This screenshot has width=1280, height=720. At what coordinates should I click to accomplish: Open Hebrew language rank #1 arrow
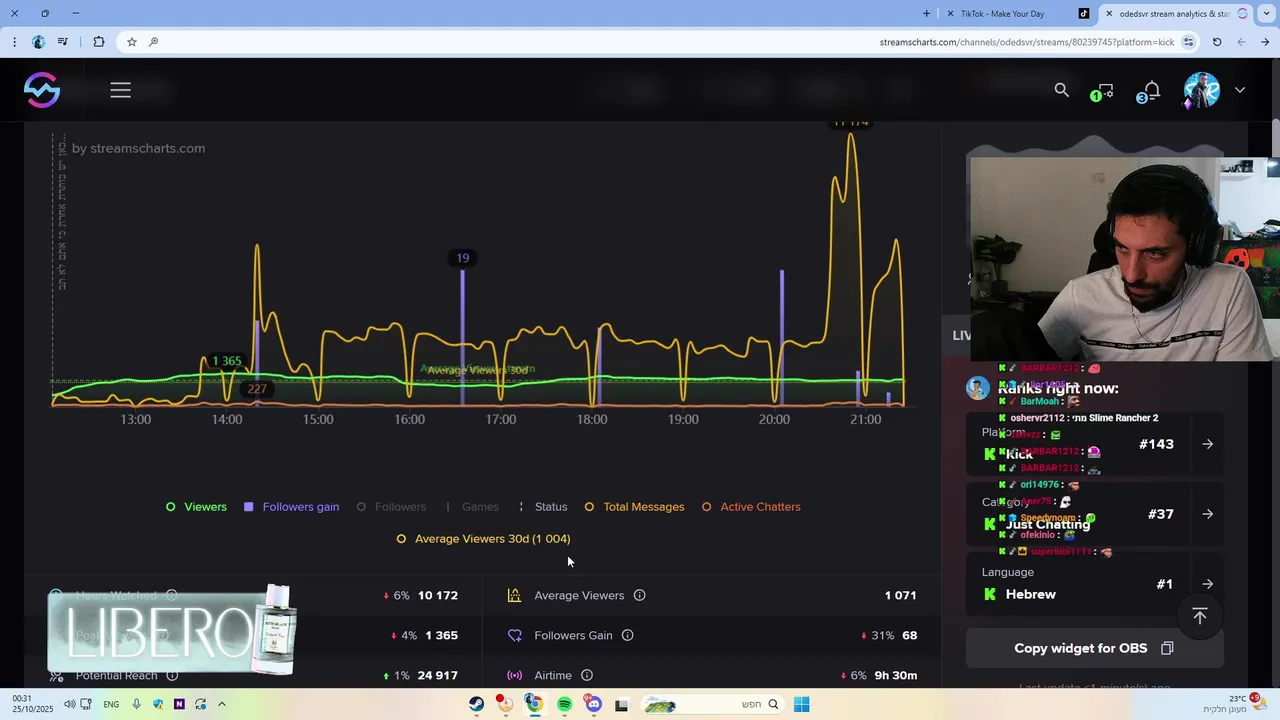[1208, 584]
